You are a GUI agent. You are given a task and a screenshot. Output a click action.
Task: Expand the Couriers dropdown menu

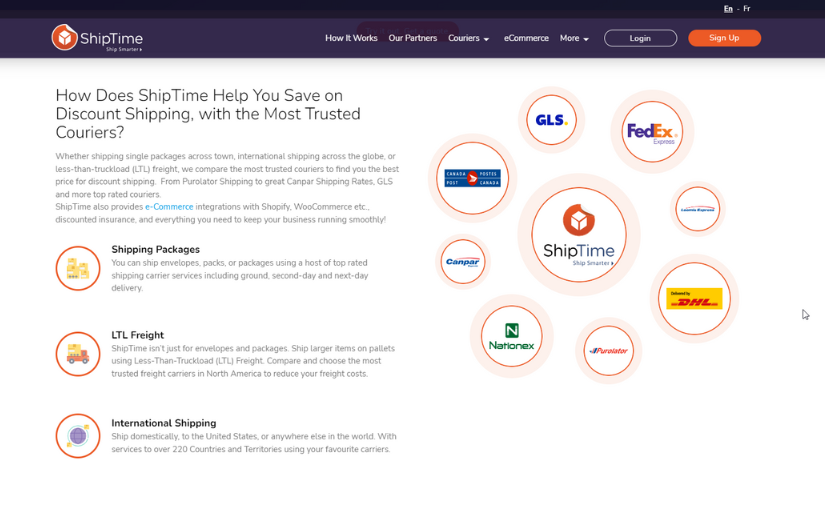pos(468,38)
